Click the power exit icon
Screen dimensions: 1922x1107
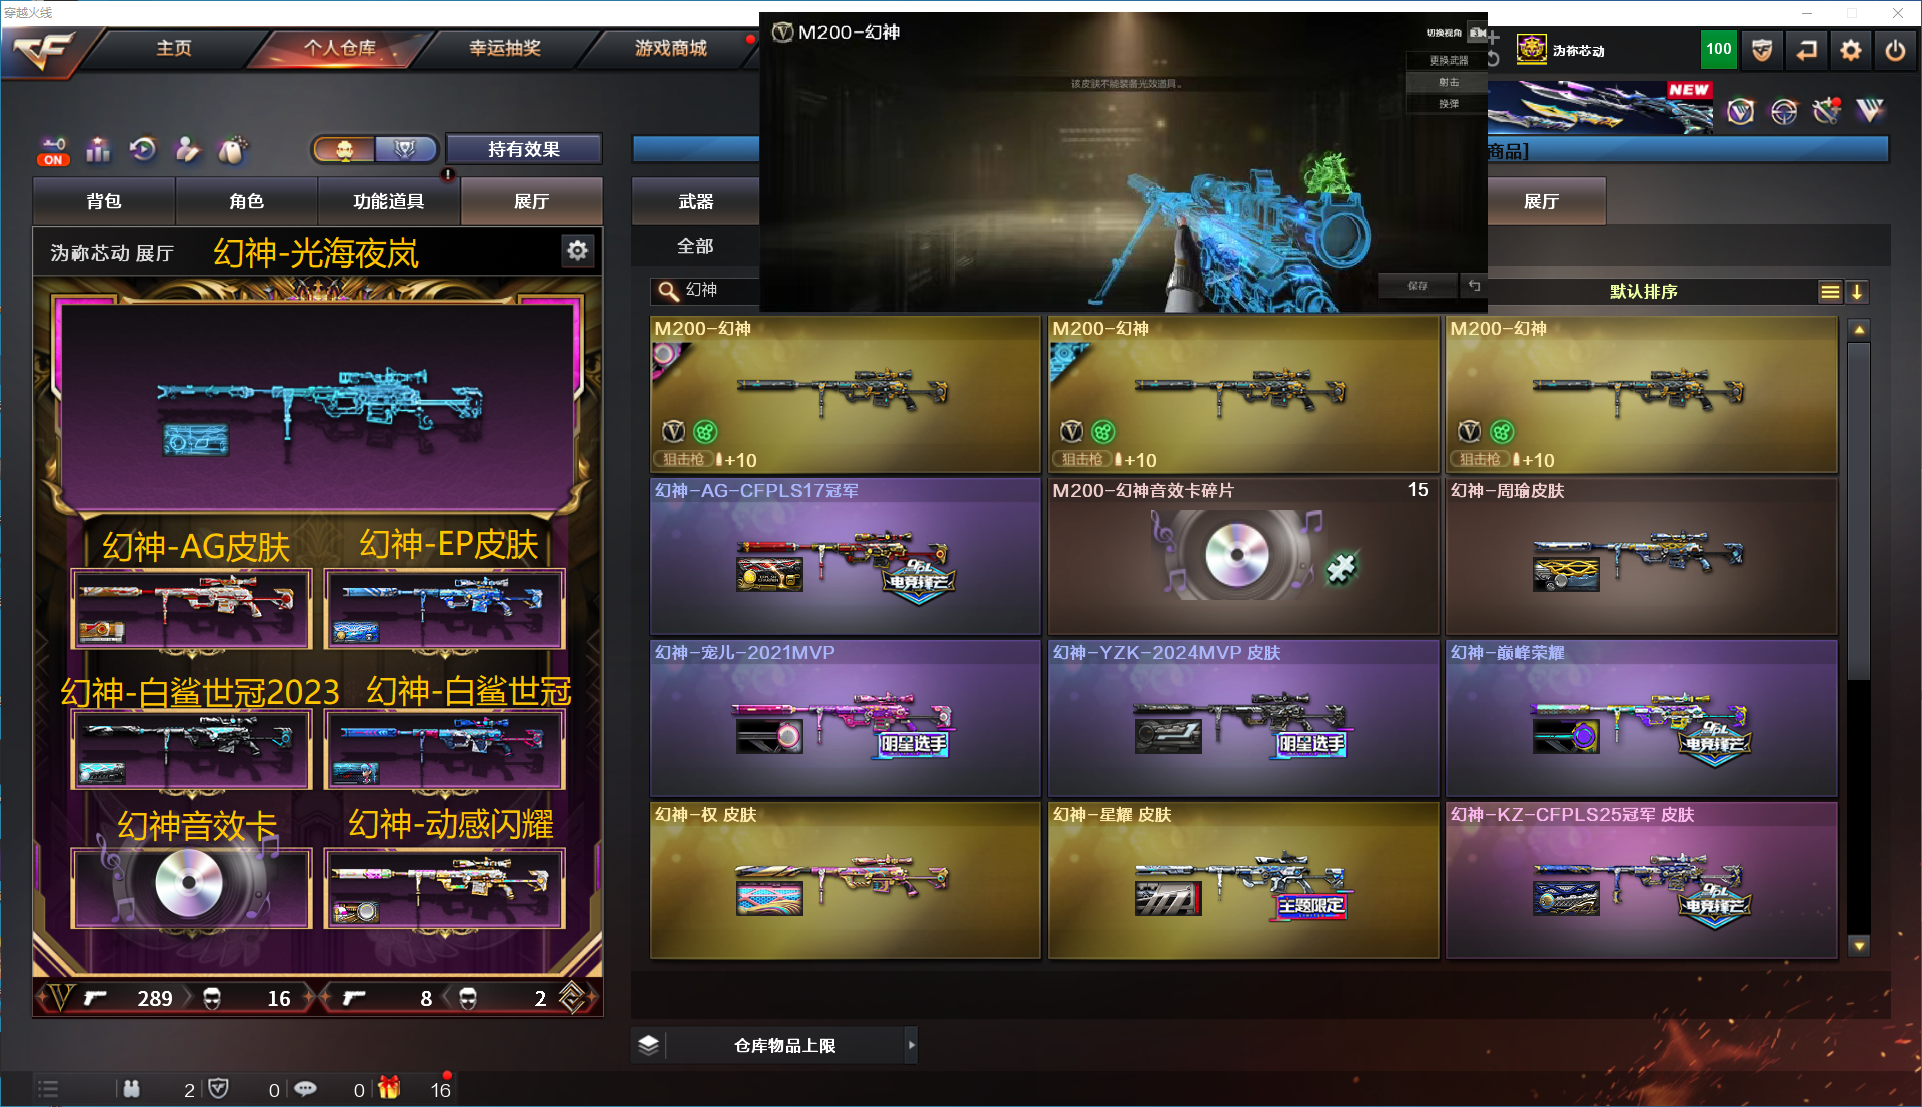pyautogui.click(x=1895, y=50)
